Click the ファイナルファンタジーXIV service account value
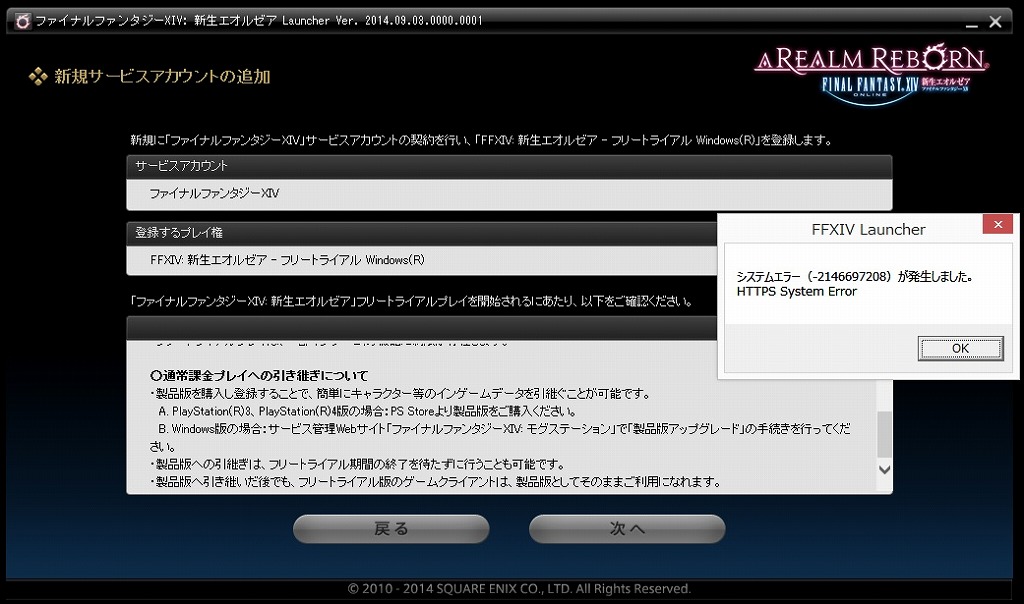Screen dimensions: 1024x604 point(214,193)
